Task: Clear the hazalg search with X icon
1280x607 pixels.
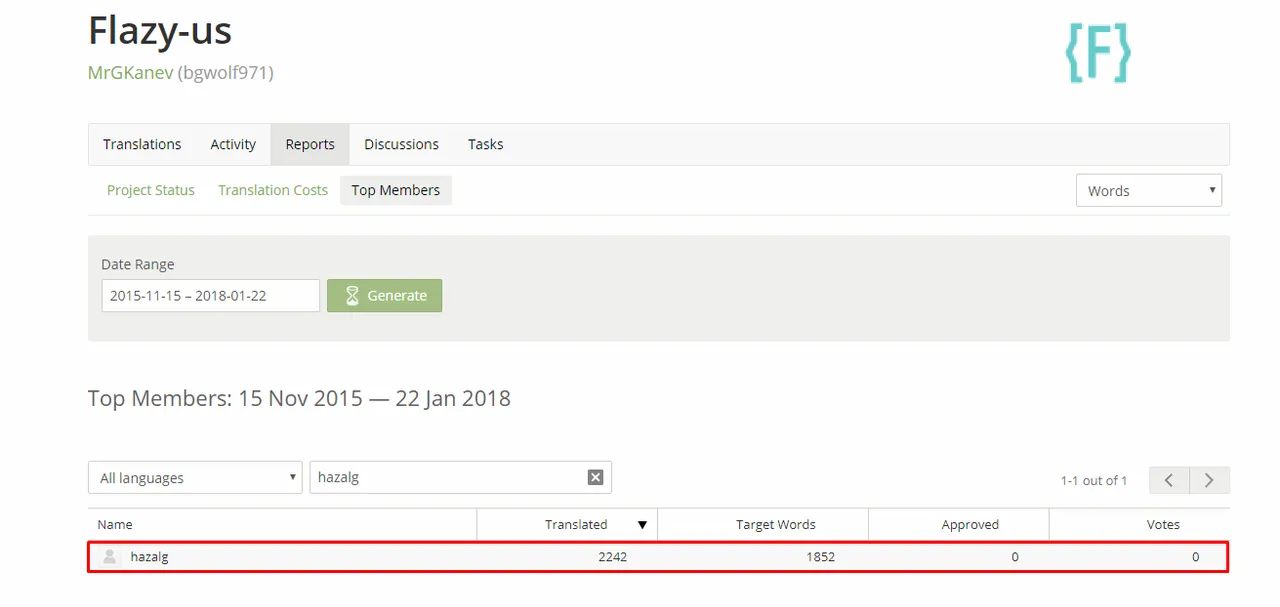Action: pos(595,477)
